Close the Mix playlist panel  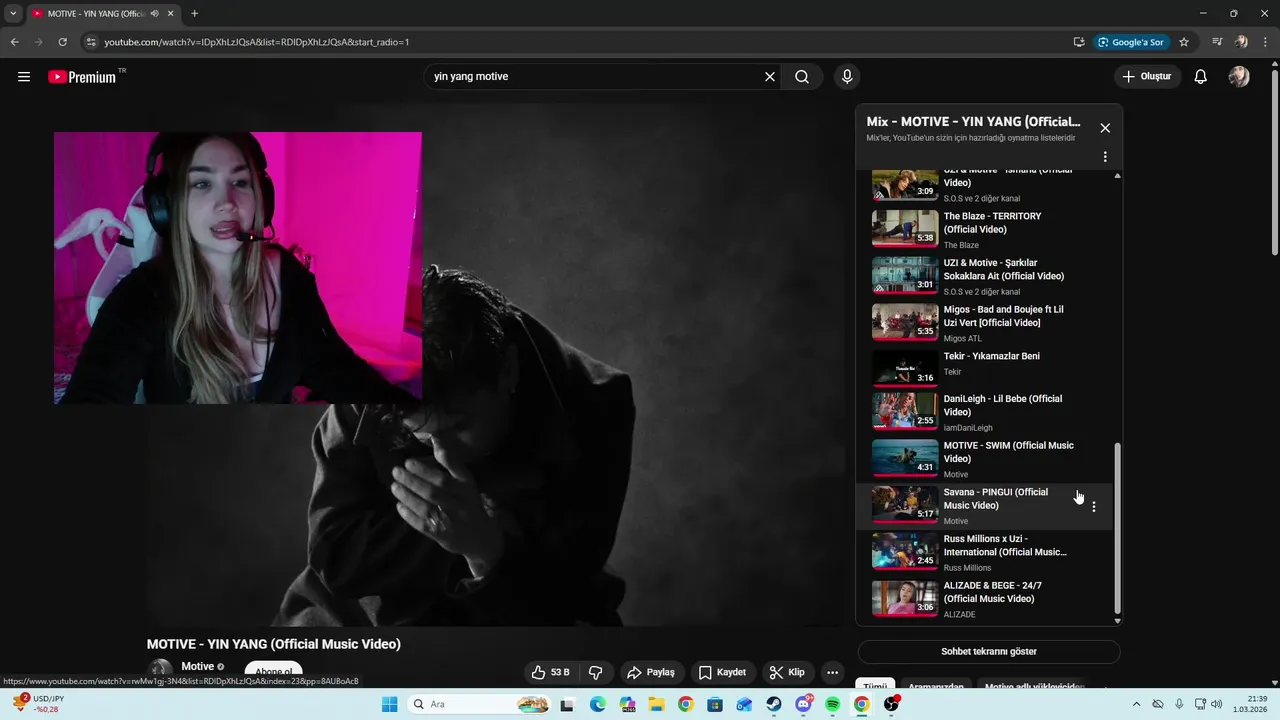coord(1105,128)
